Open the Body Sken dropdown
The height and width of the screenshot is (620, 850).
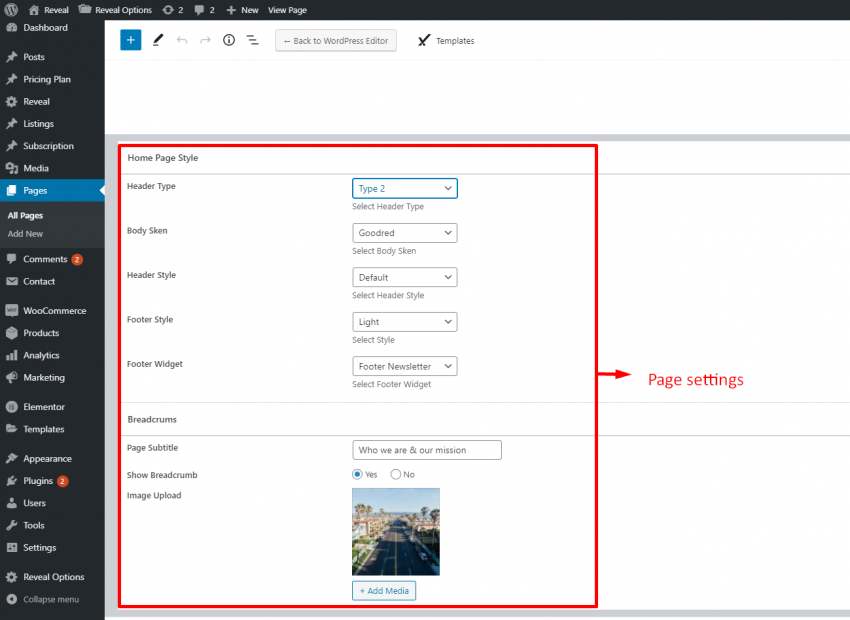(x=404, y=232)
